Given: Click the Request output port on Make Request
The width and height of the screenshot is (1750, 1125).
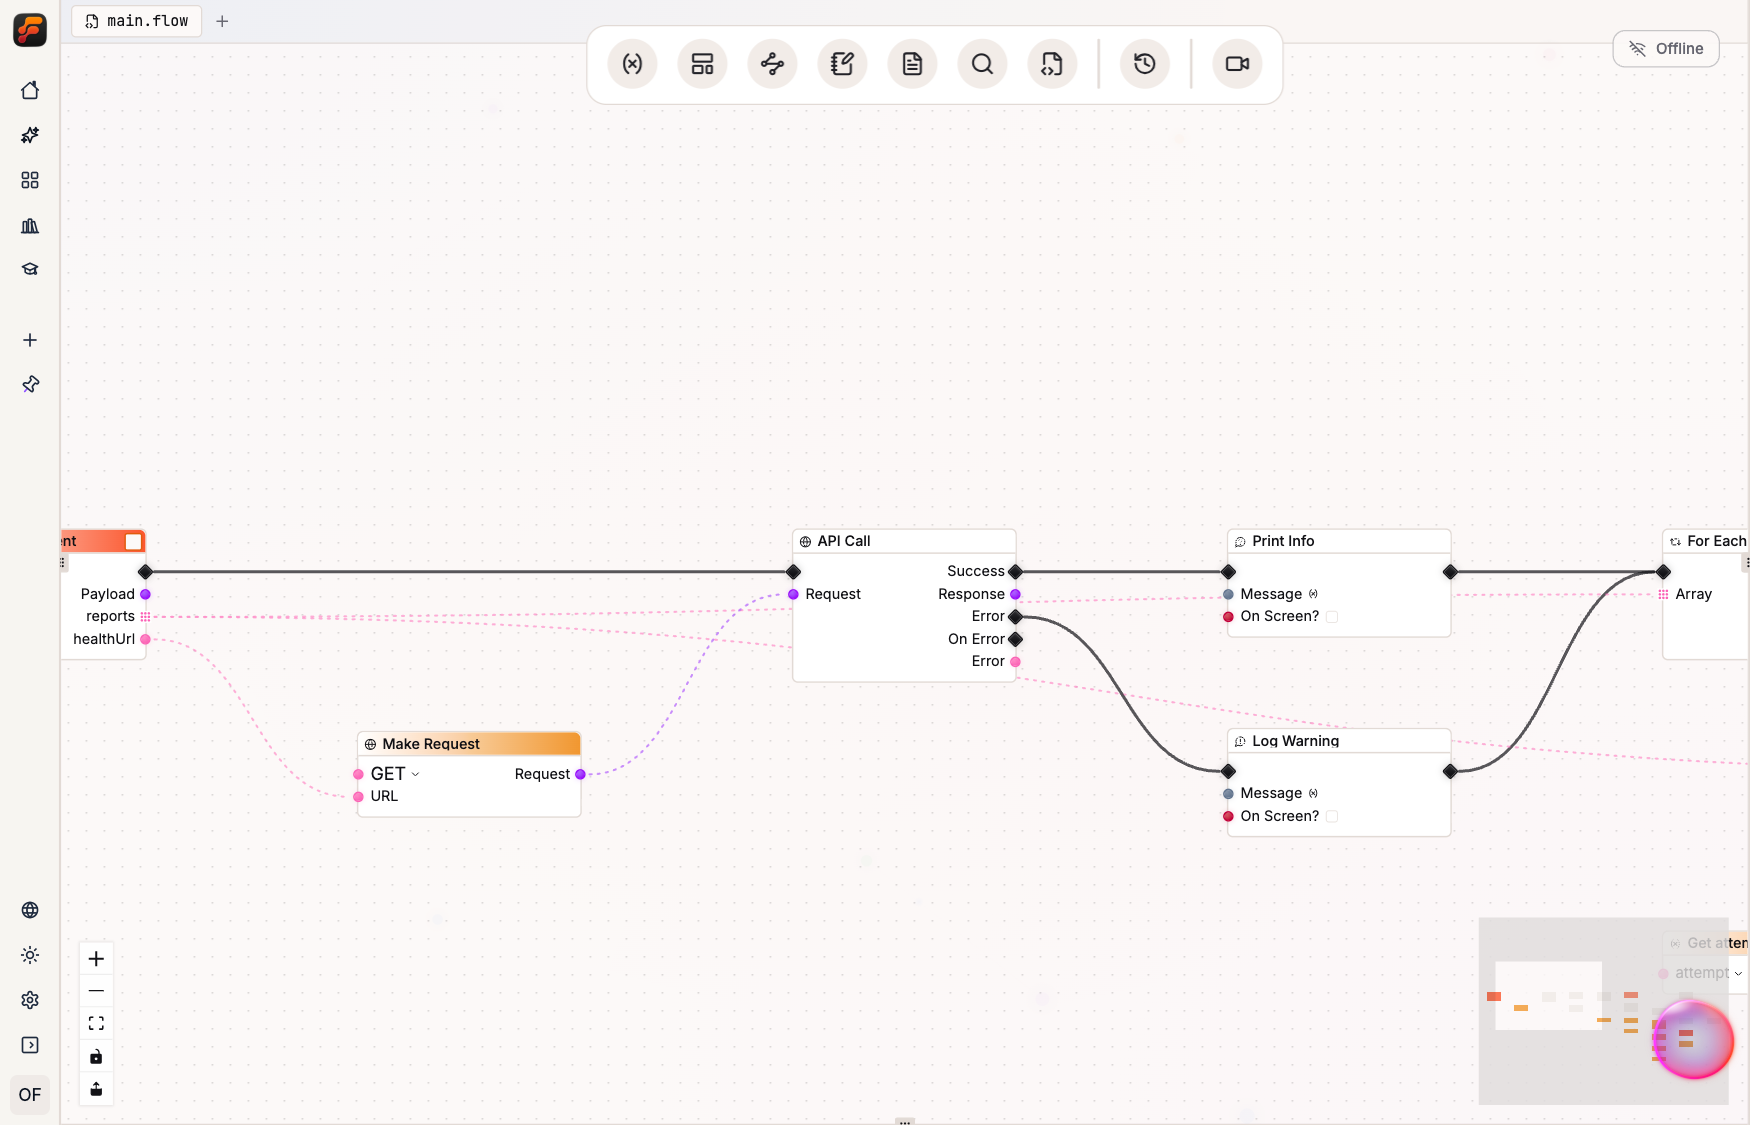Looking at the screenshot, I should click(580, 774).
